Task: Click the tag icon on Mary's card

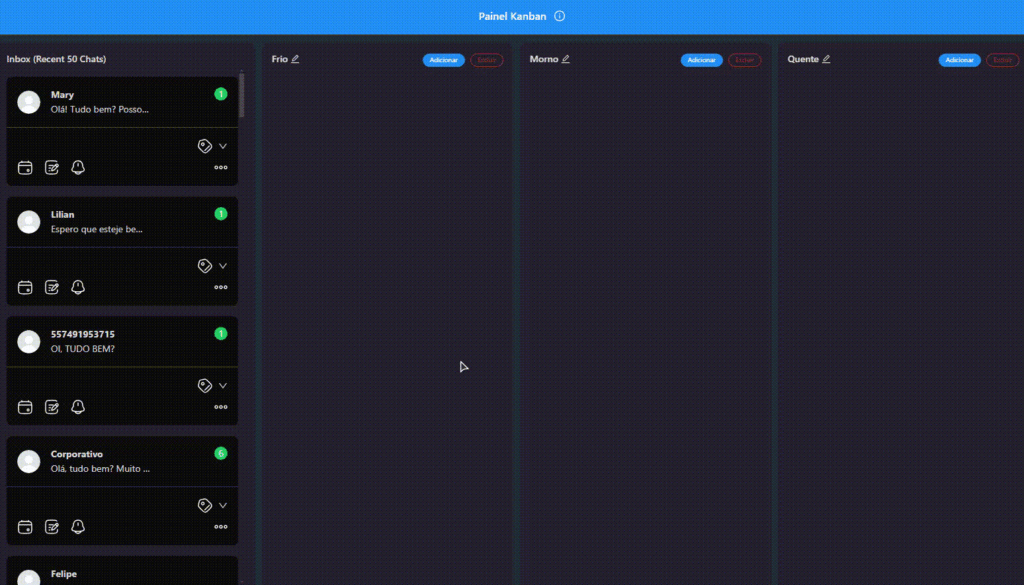Action: (x=205, y=146)
